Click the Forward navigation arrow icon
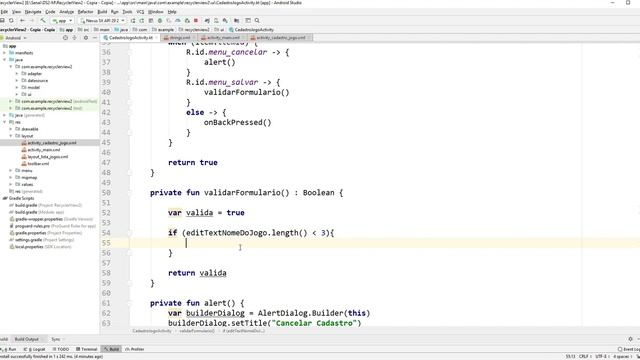640x360 pixels. click(x=31, y=20)
